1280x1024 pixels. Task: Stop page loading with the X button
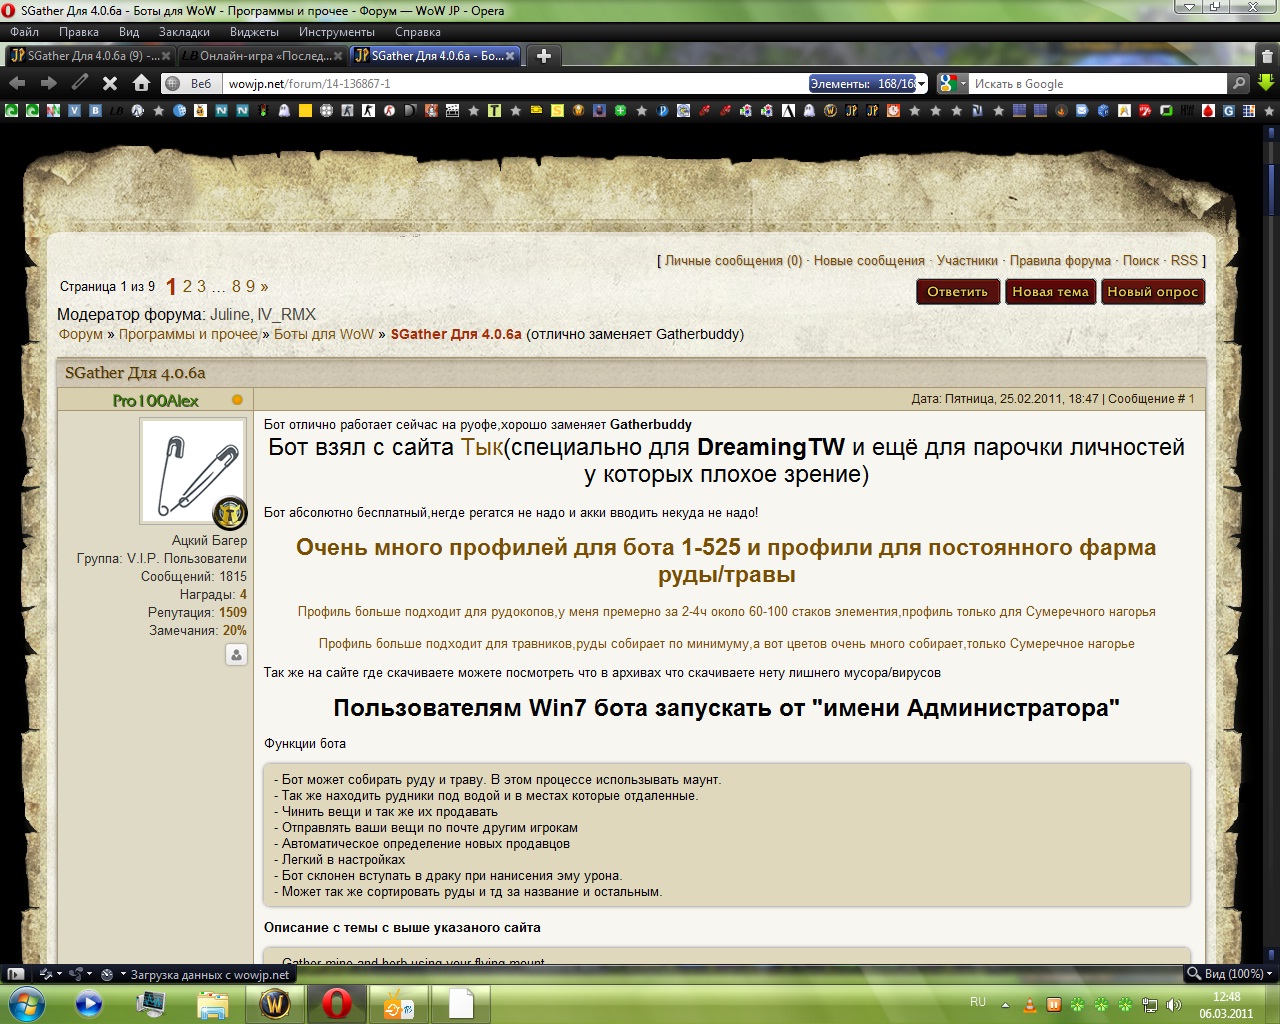(x=110, y=83)
